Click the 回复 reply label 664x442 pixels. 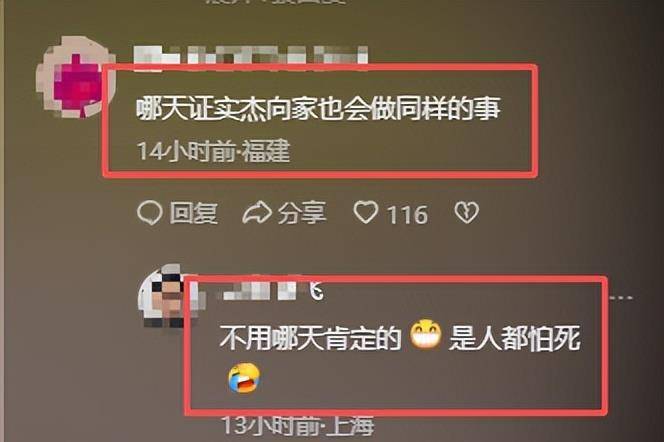tap(194, 213)
